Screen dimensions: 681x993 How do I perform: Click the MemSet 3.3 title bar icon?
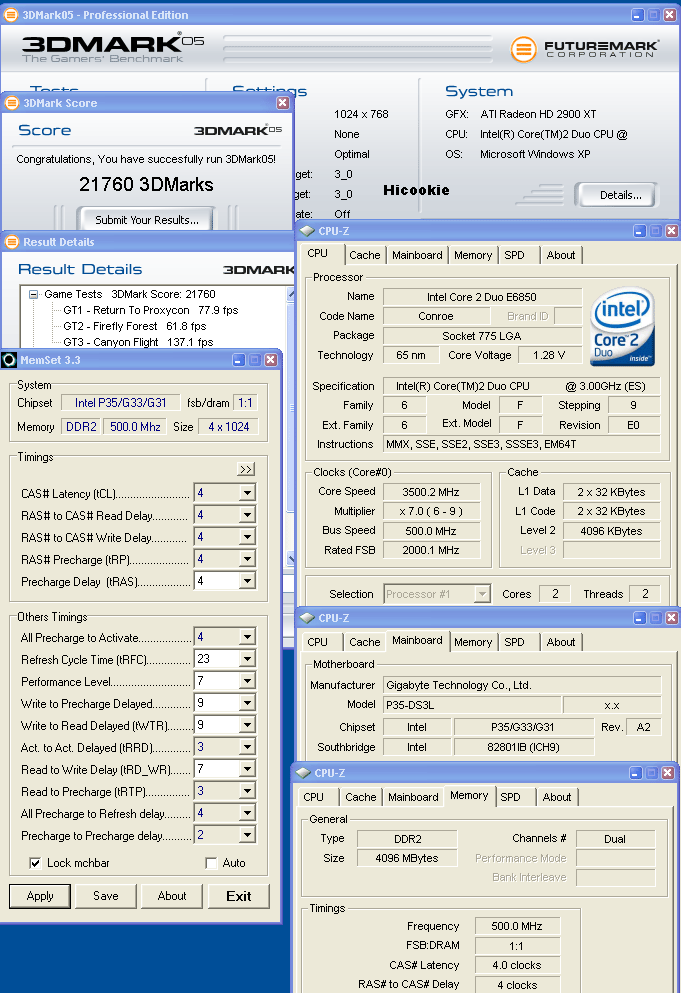coord(10,360)
